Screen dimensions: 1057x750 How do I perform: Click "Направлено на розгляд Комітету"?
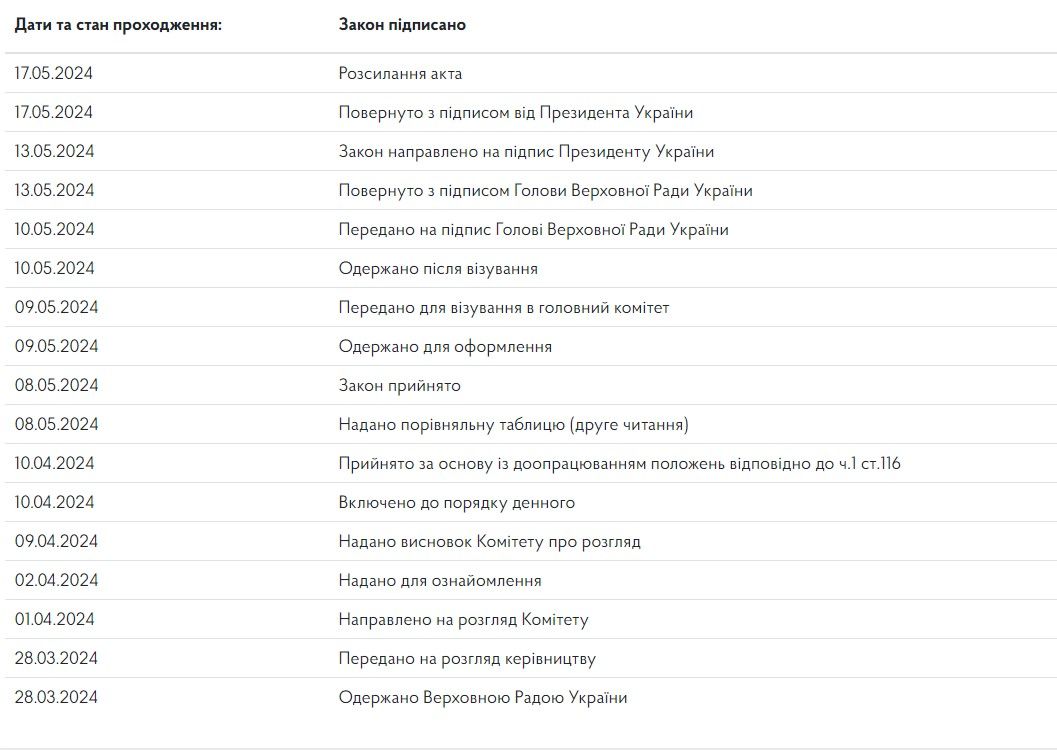463,619
